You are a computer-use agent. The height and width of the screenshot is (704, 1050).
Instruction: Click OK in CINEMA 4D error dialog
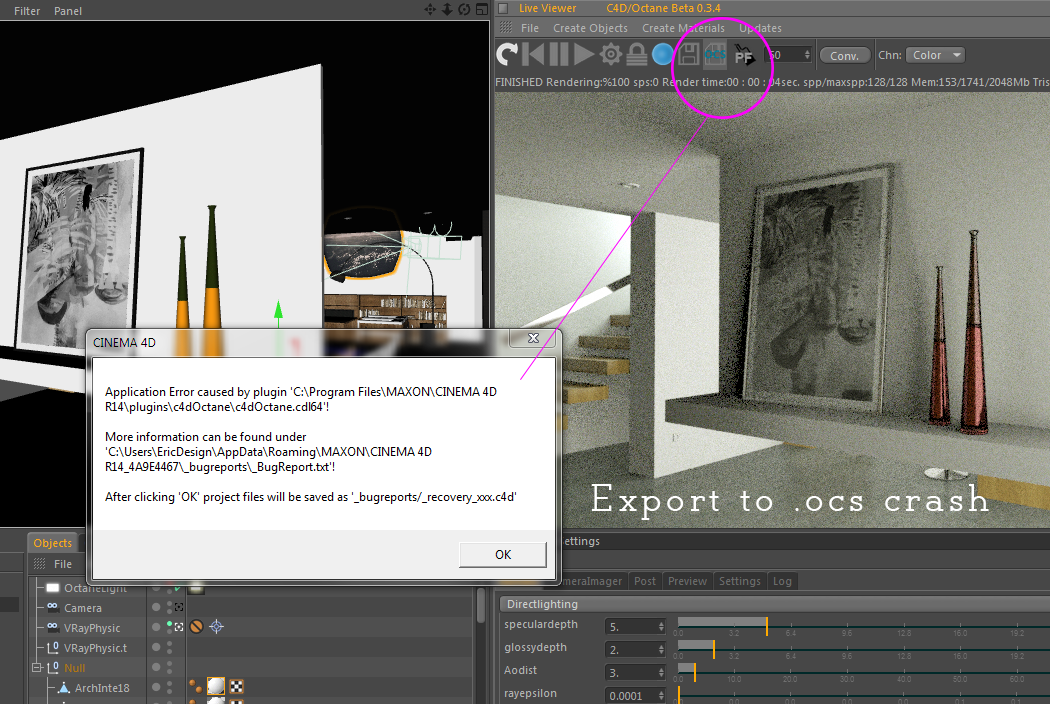coord(503,555)
